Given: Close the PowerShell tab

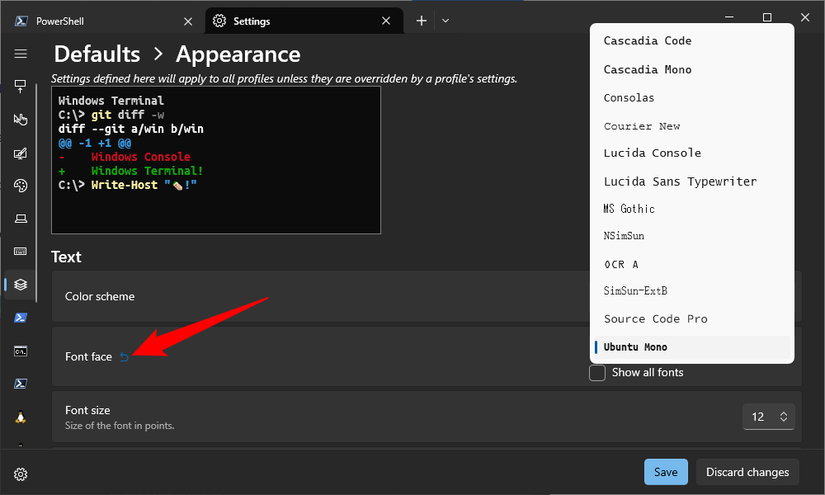Looking at the screenshot, I should click(x=188, y=21).
